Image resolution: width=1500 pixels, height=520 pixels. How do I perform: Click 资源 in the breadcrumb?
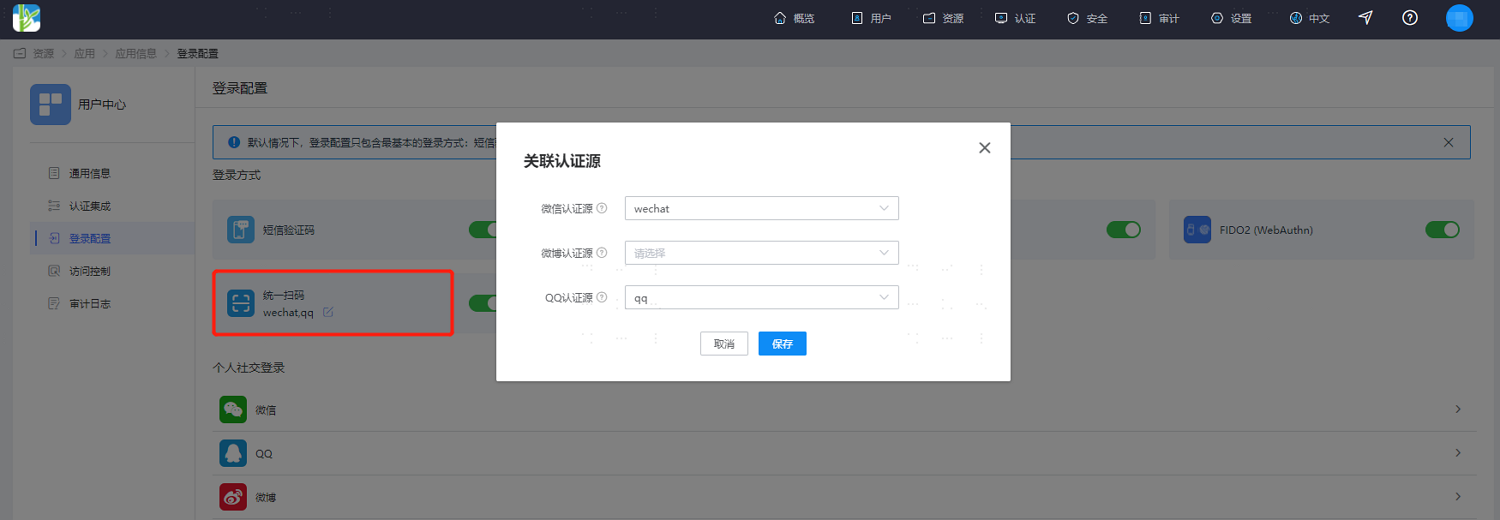pyautogui.click(x=43, y=54)
